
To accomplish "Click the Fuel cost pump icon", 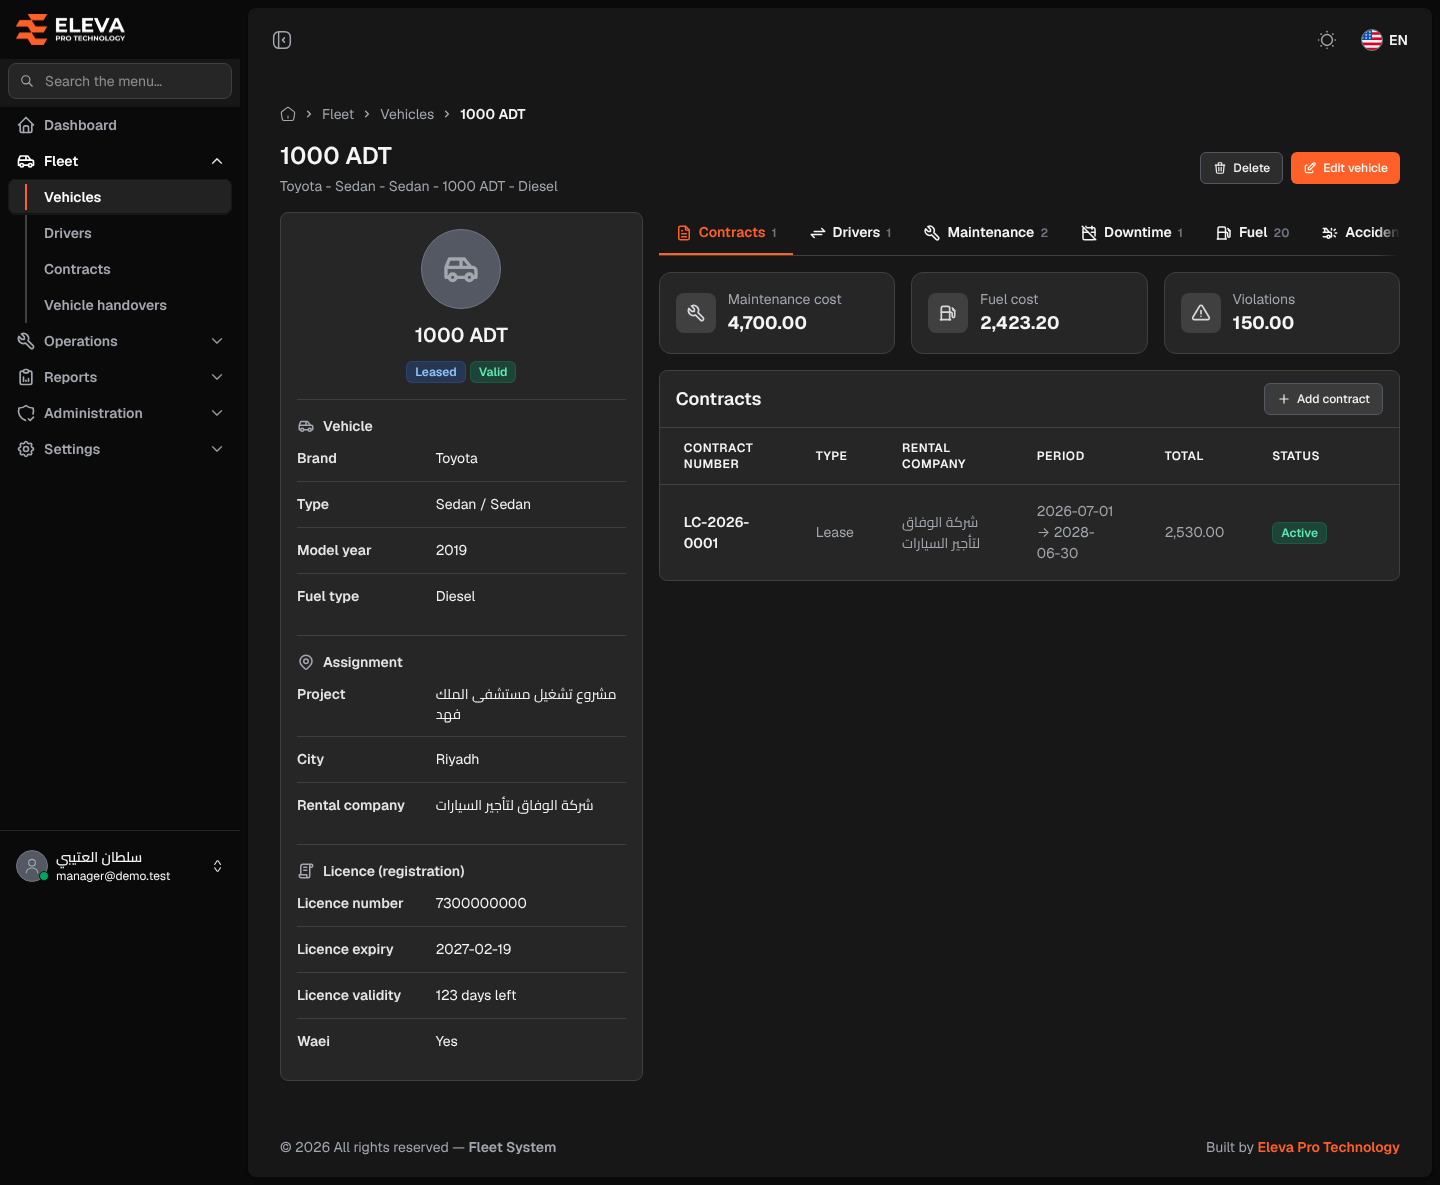I will [x=948, y=313].
